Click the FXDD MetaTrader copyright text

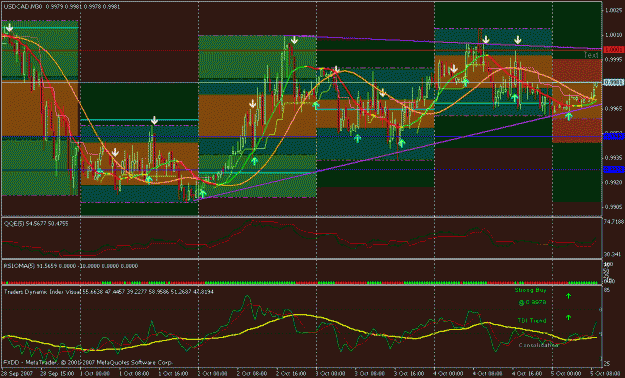[88, 362]
